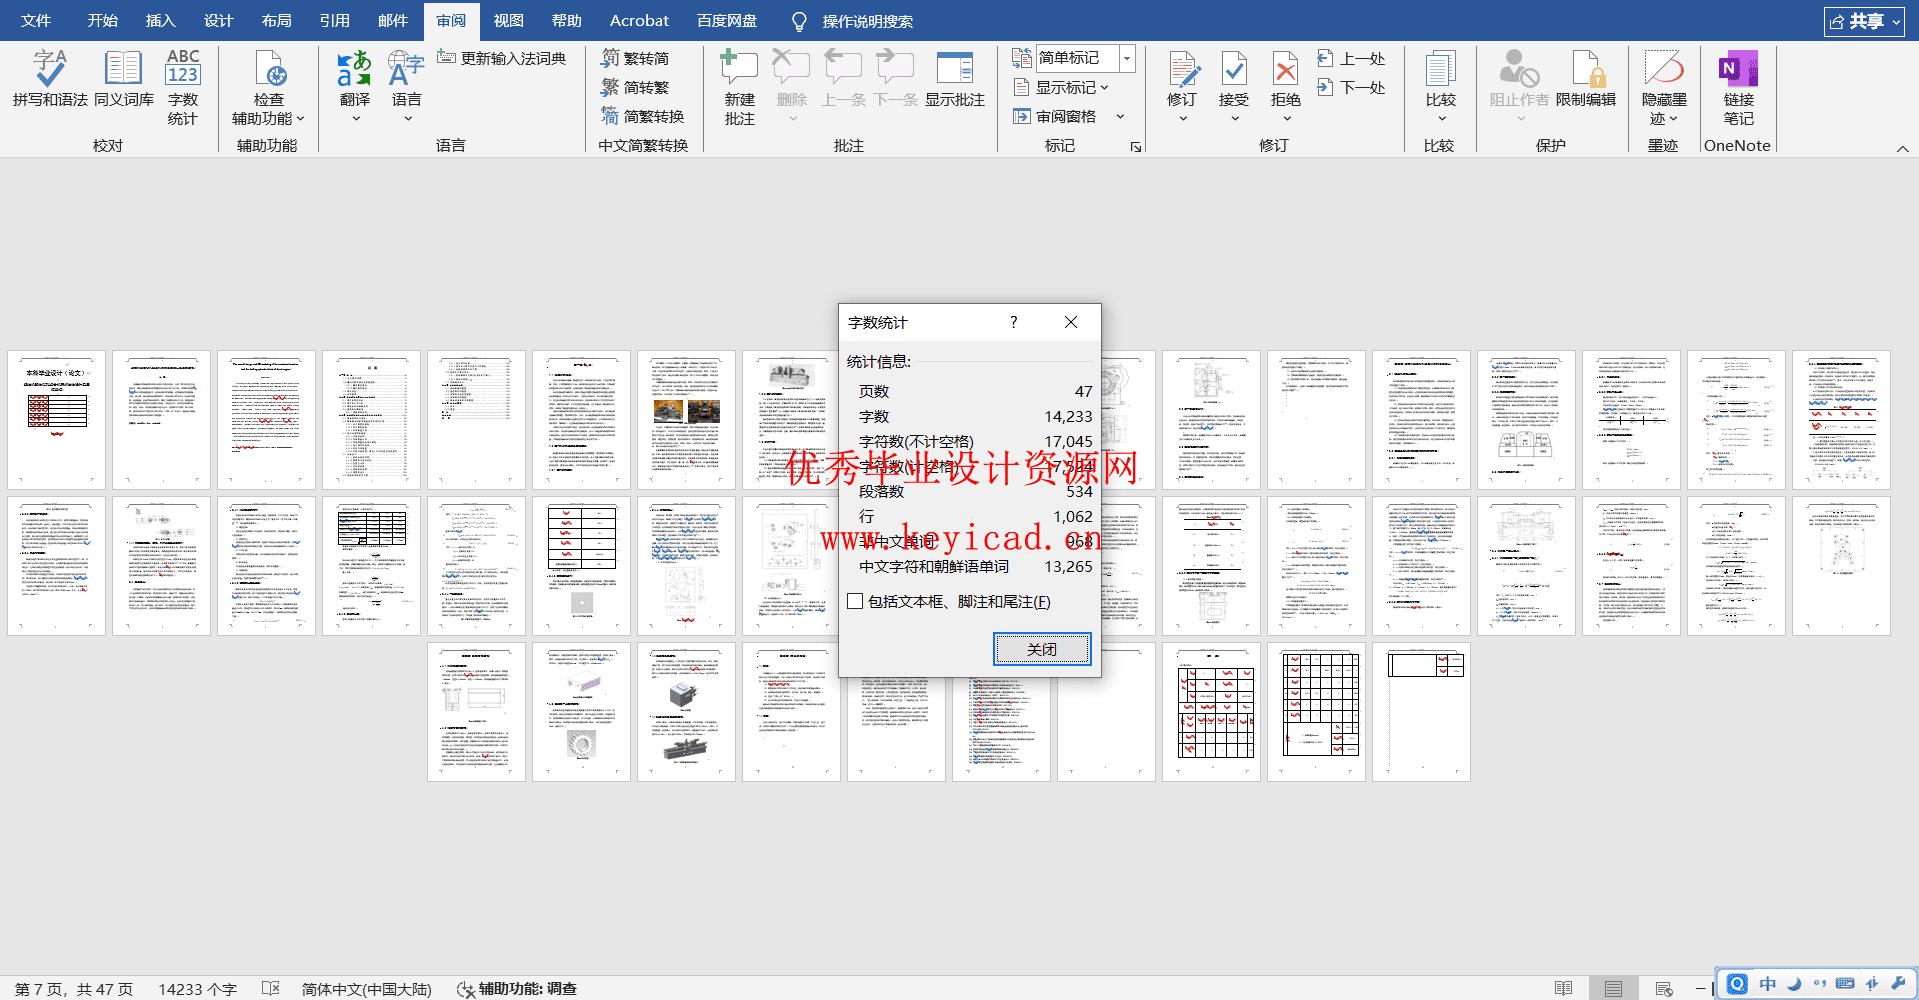1919x1000 pixels.
Task: Click 第 7 页, 共 47 页 page indicator
Action: click(73, 989)
